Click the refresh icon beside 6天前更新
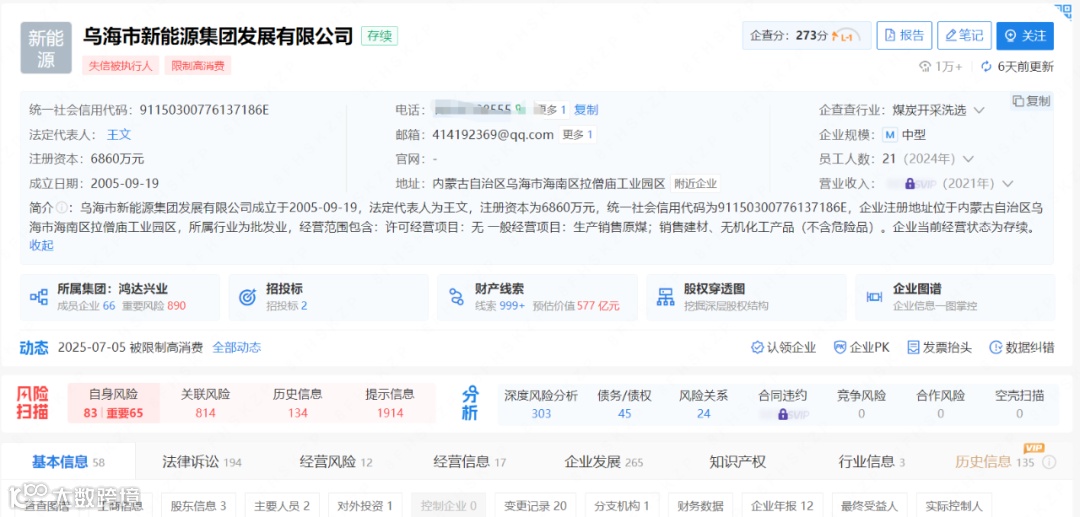The image size is (1080, 517). [986, 67]
